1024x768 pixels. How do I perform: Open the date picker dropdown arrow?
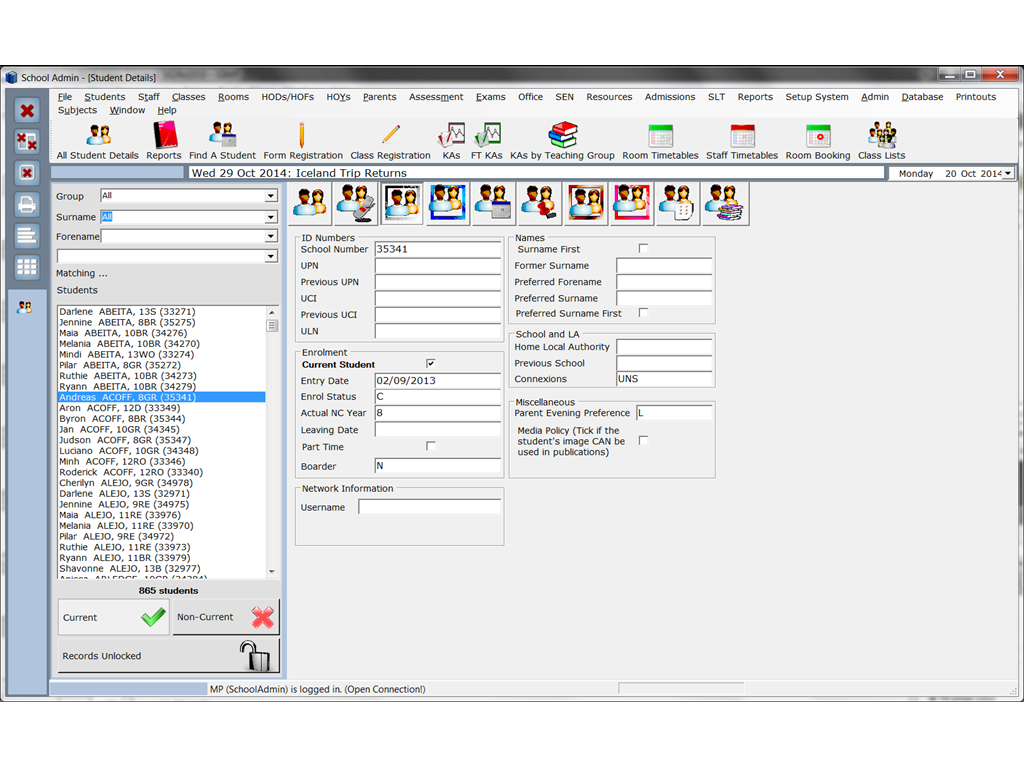(1008, 173)
